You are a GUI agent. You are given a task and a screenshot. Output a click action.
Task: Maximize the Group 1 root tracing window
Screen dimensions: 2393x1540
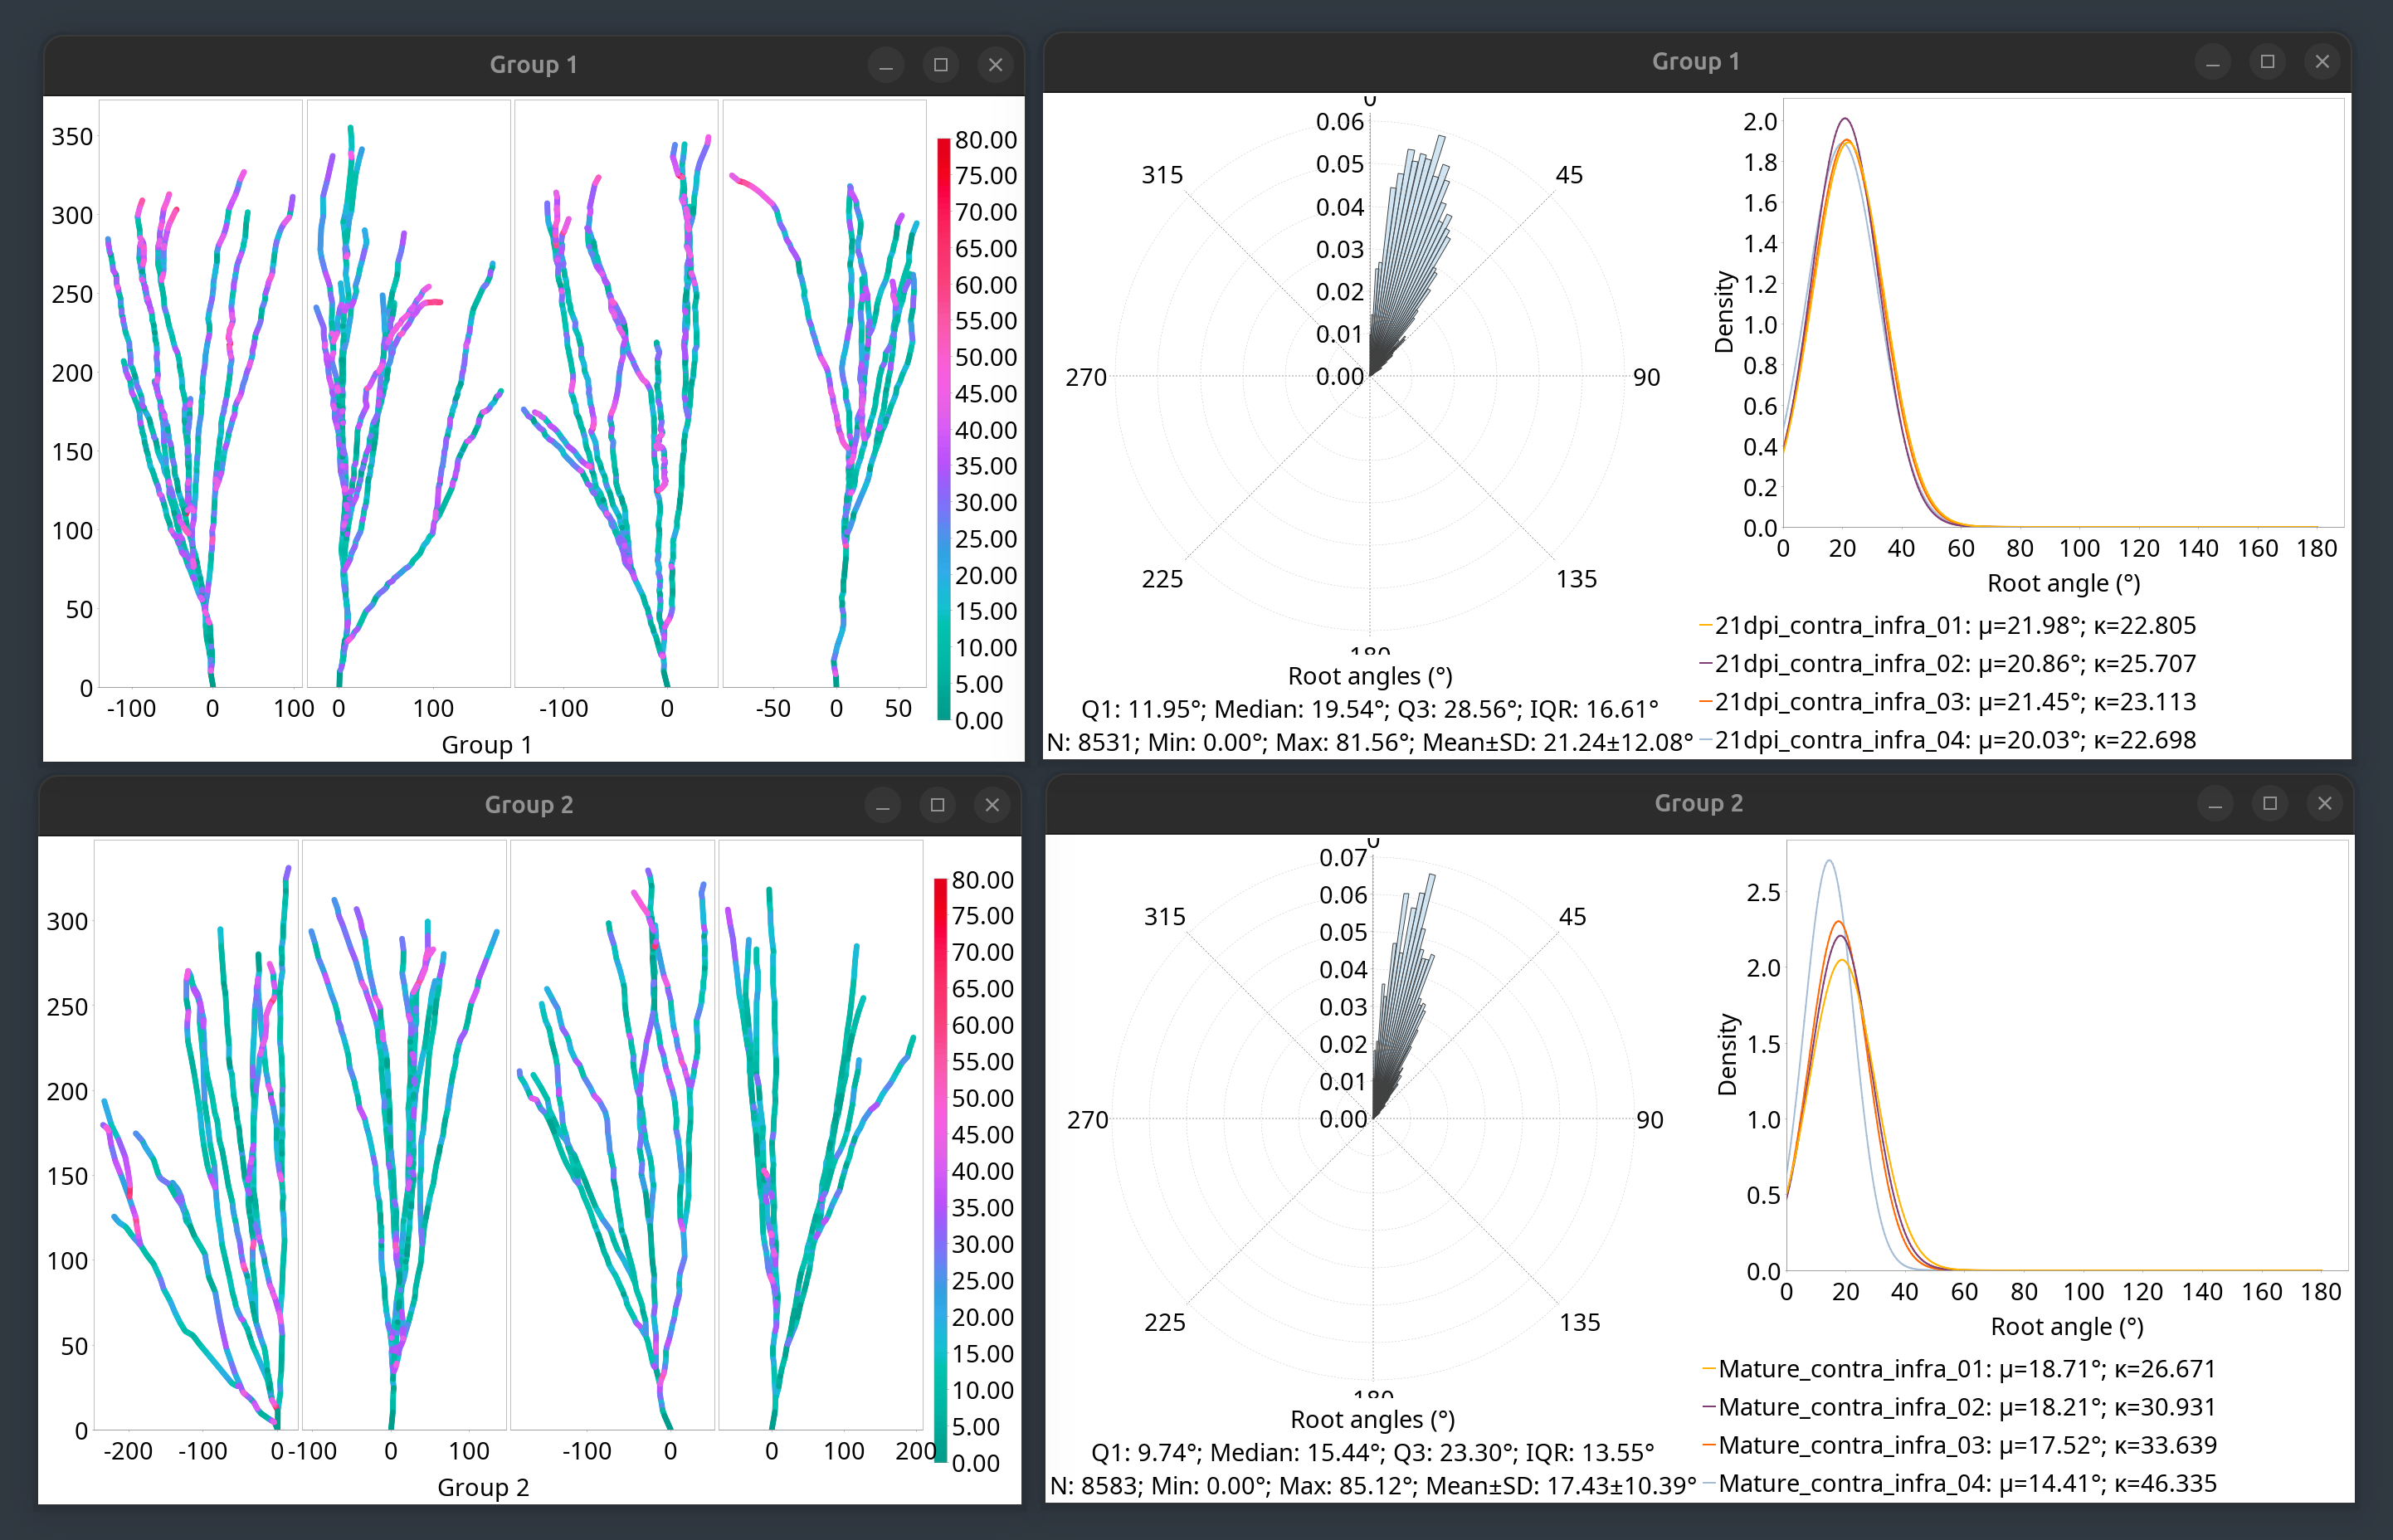point(940,65)
